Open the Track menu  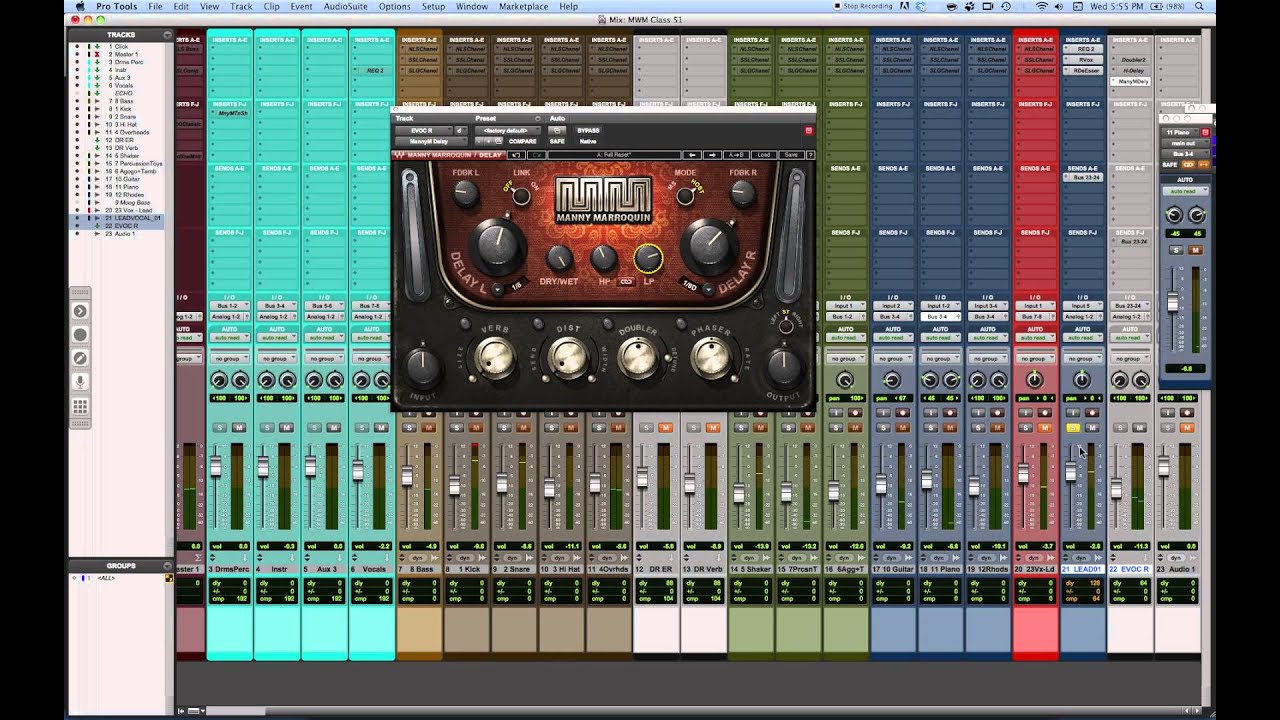[x=241, y=6]
